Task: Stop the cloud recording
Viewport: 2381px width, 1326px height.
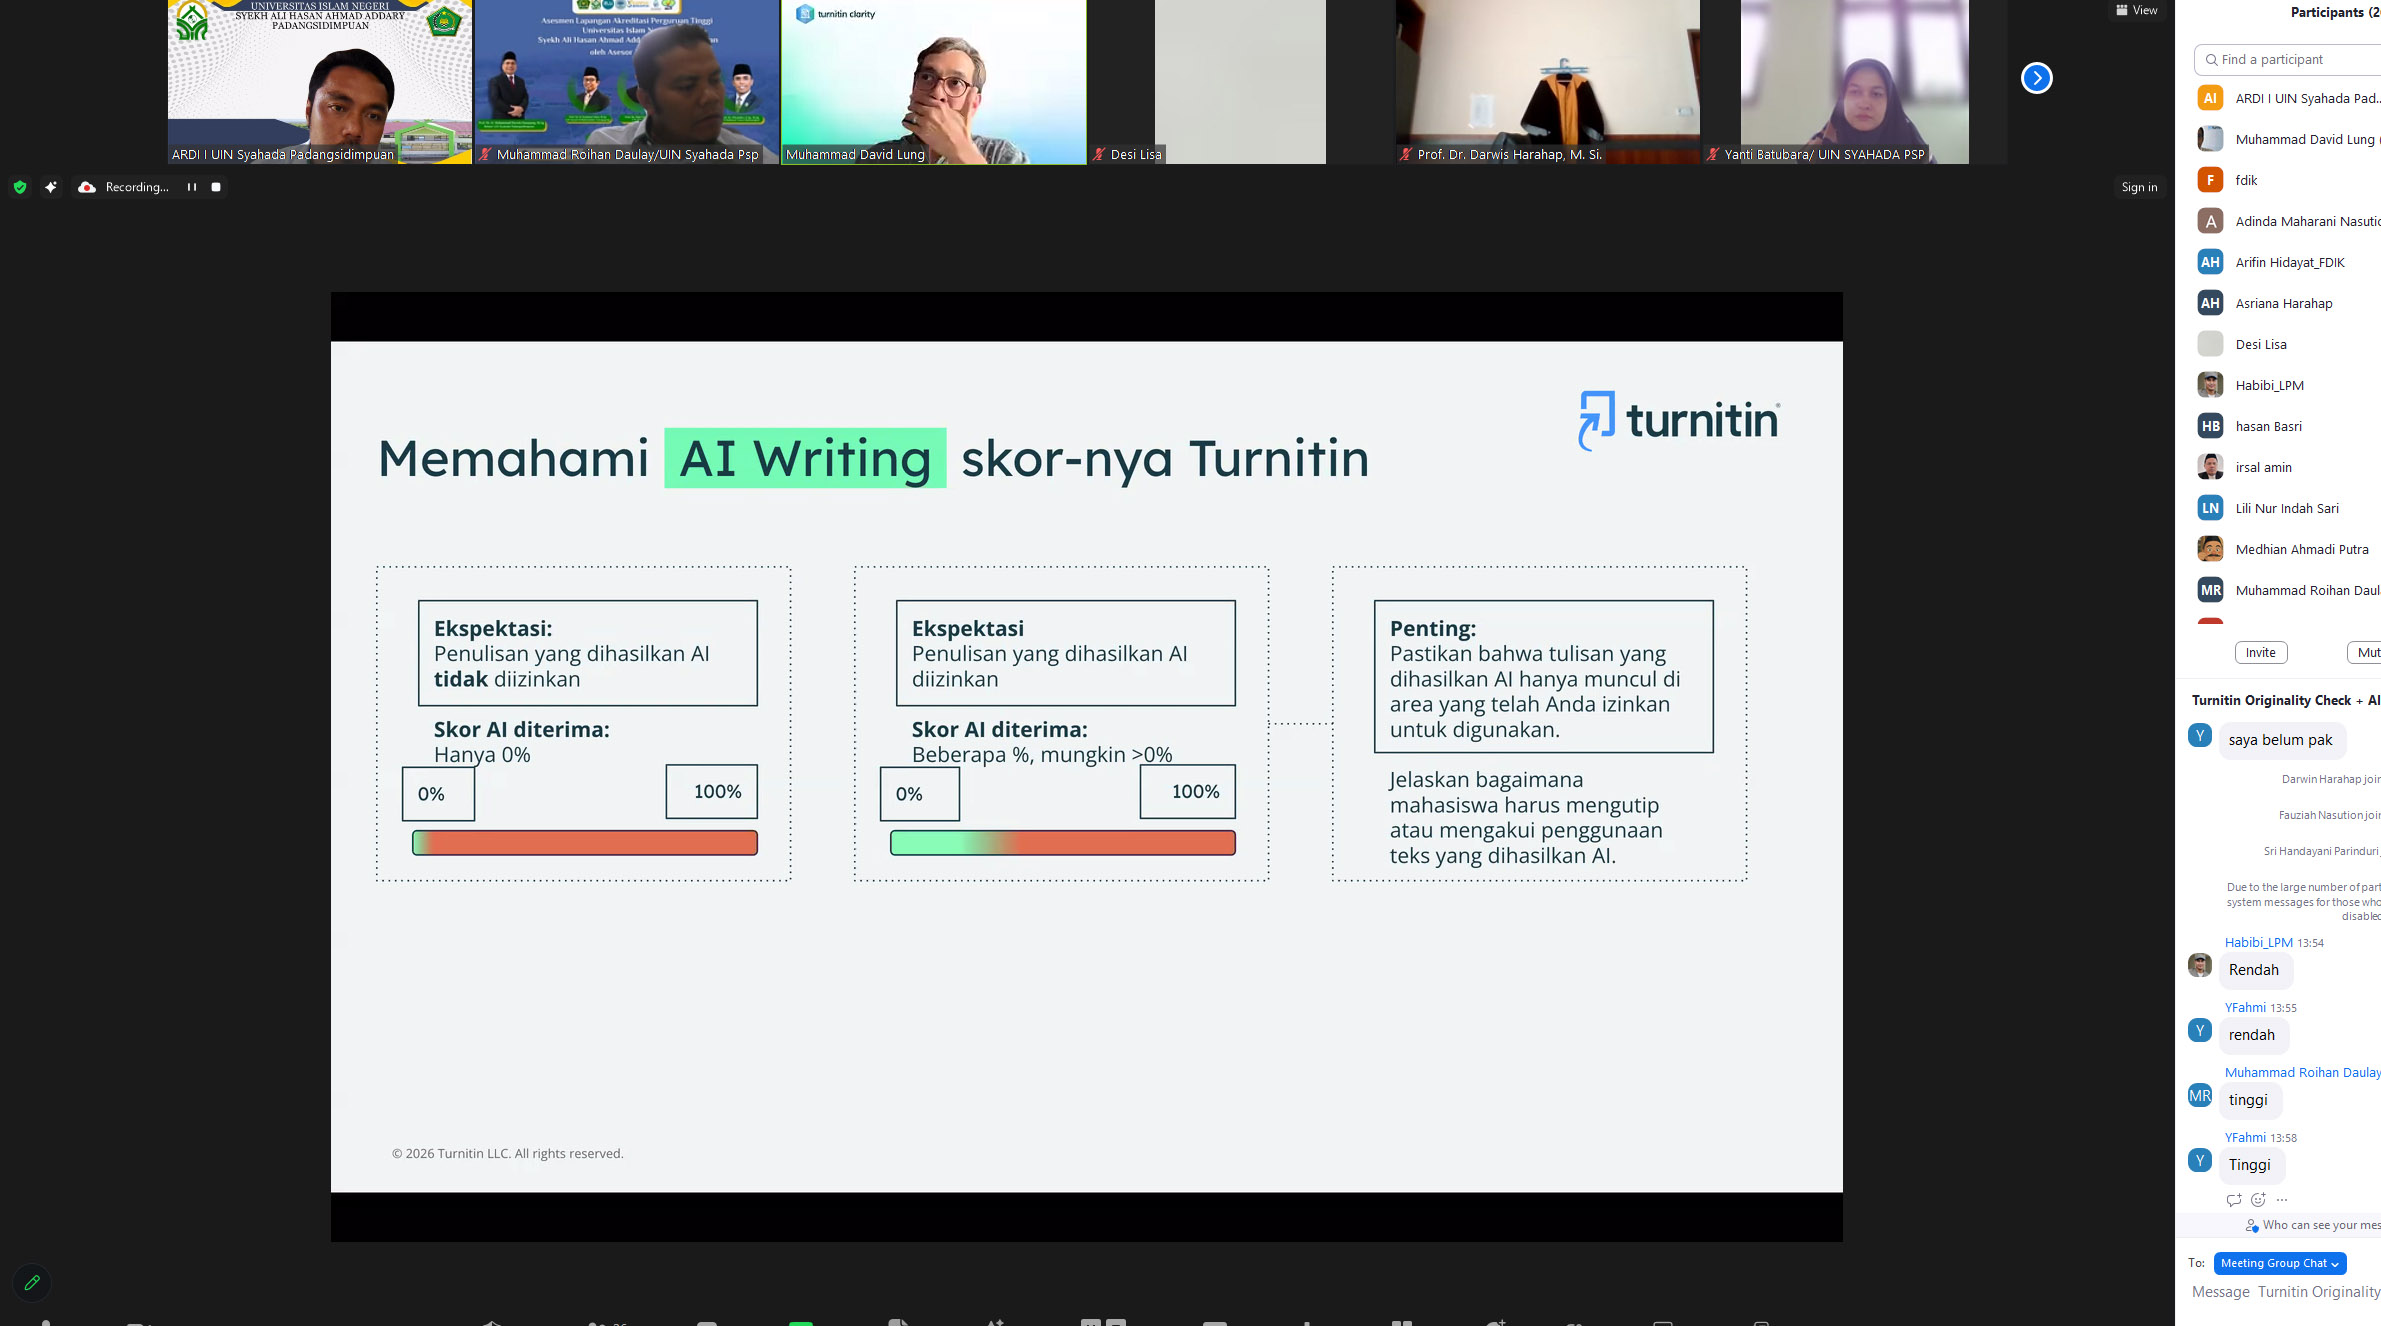Action: click(x=216, y=187)
